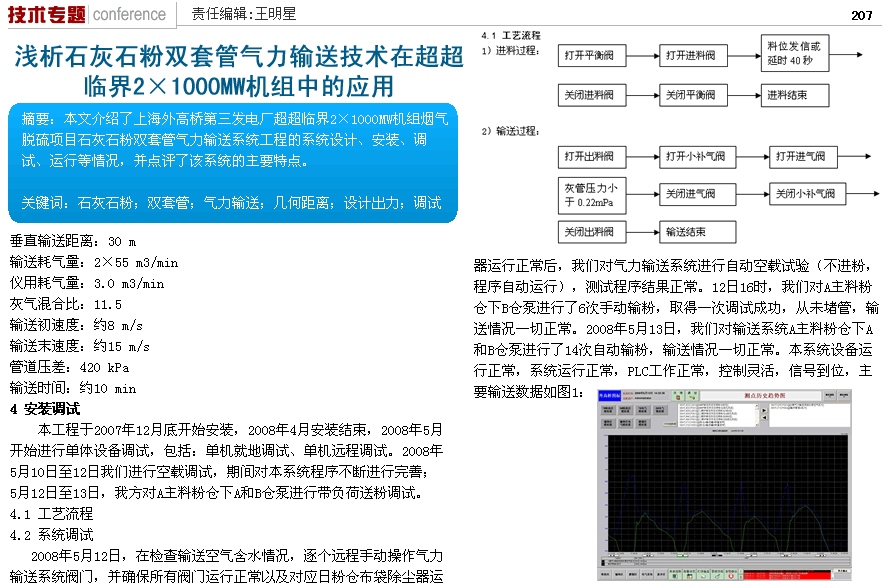Click the 打开小补气阀 flowchart box
This screenshot has height=588, width=888.
click(x=697, y=156)
